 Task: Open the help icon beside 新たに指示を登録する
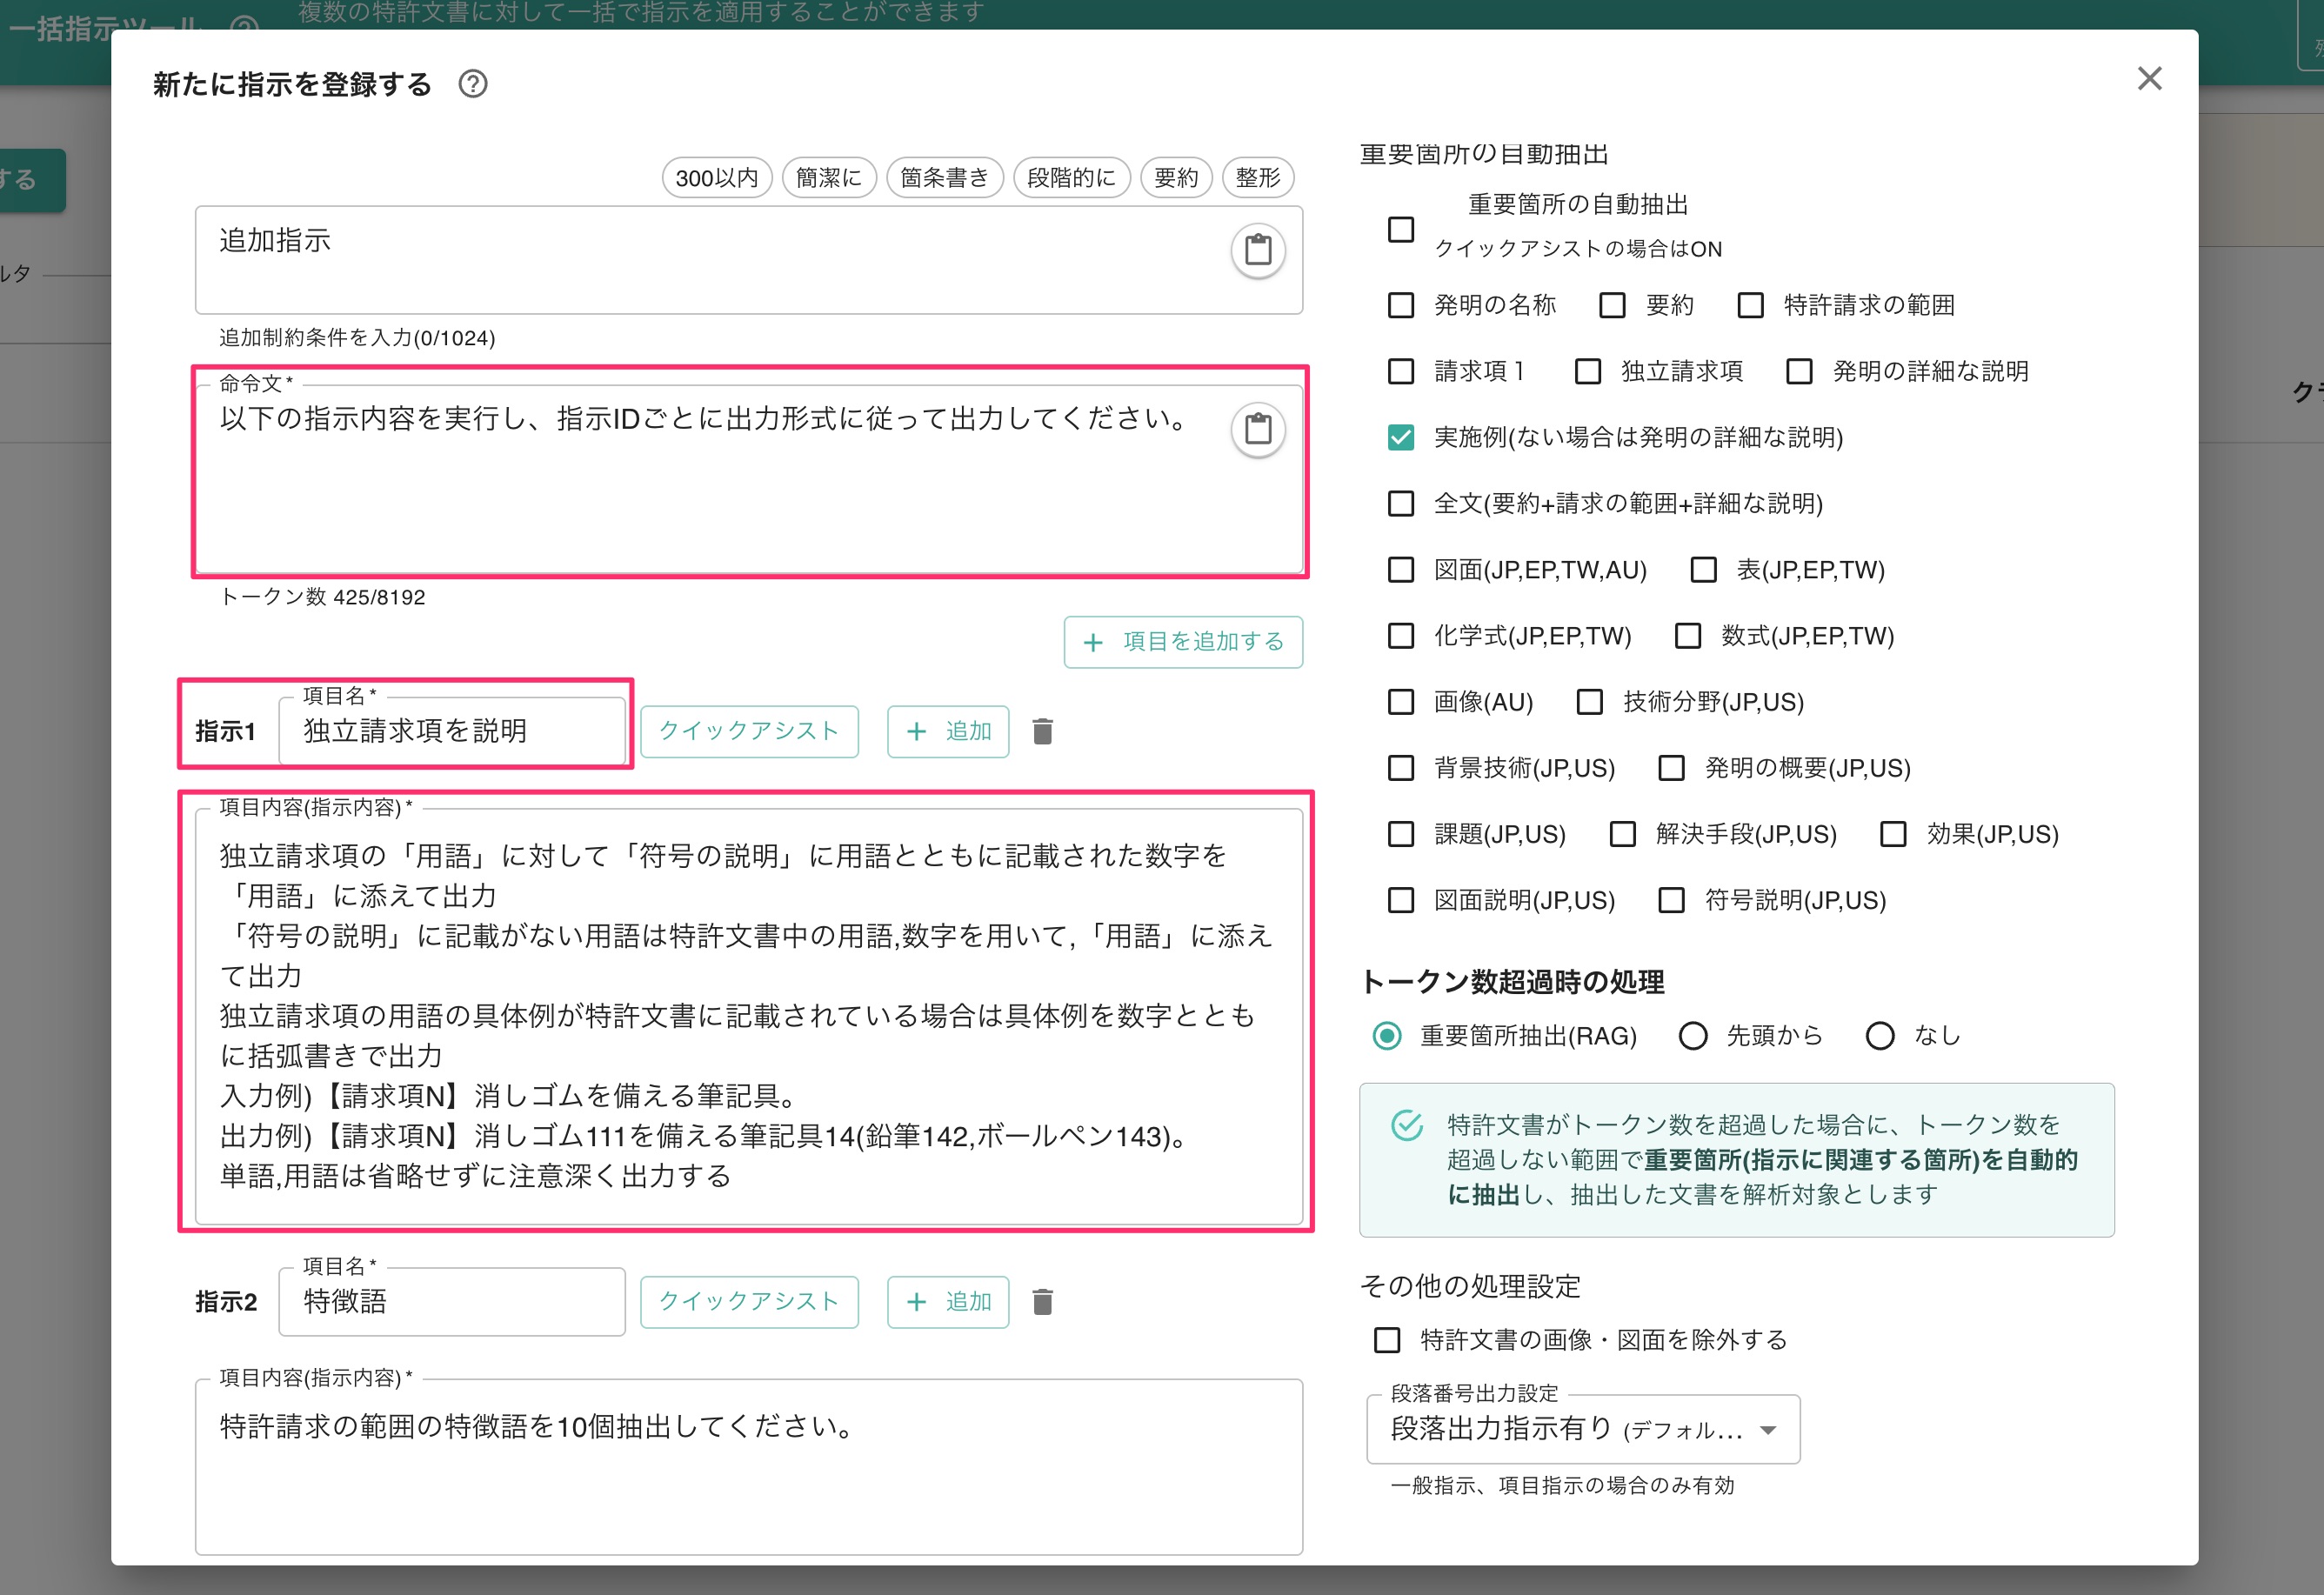pyautogui.click(x=473, y=84)
